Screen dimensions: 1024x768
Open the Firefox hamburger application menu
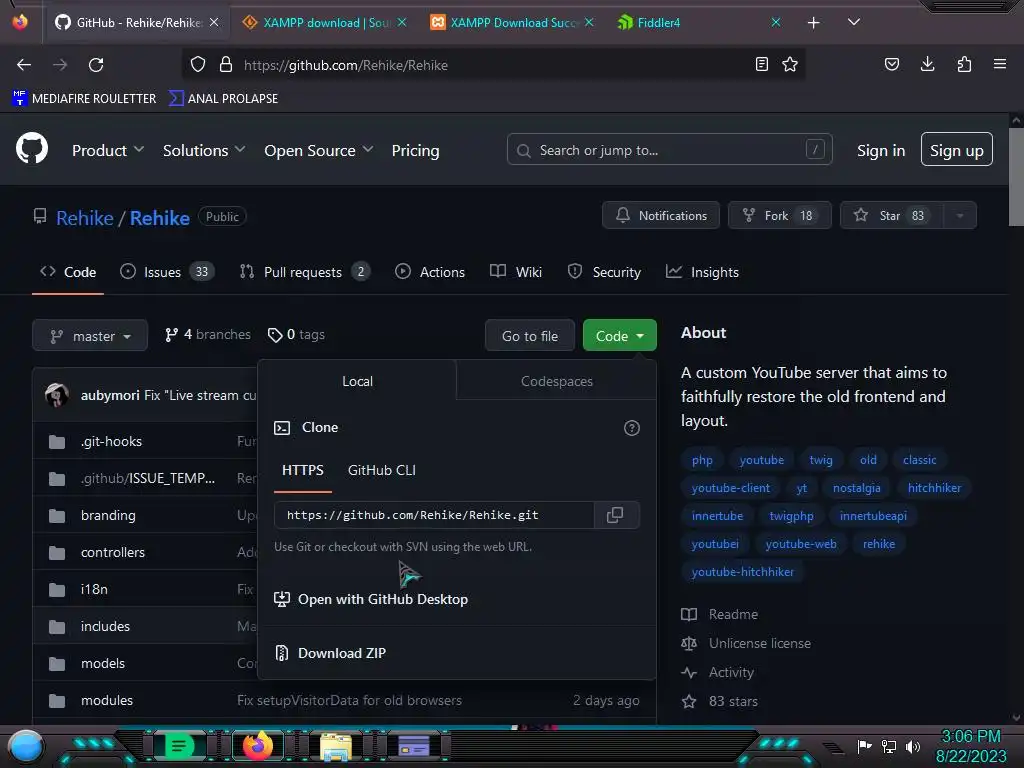[1000, 64]
